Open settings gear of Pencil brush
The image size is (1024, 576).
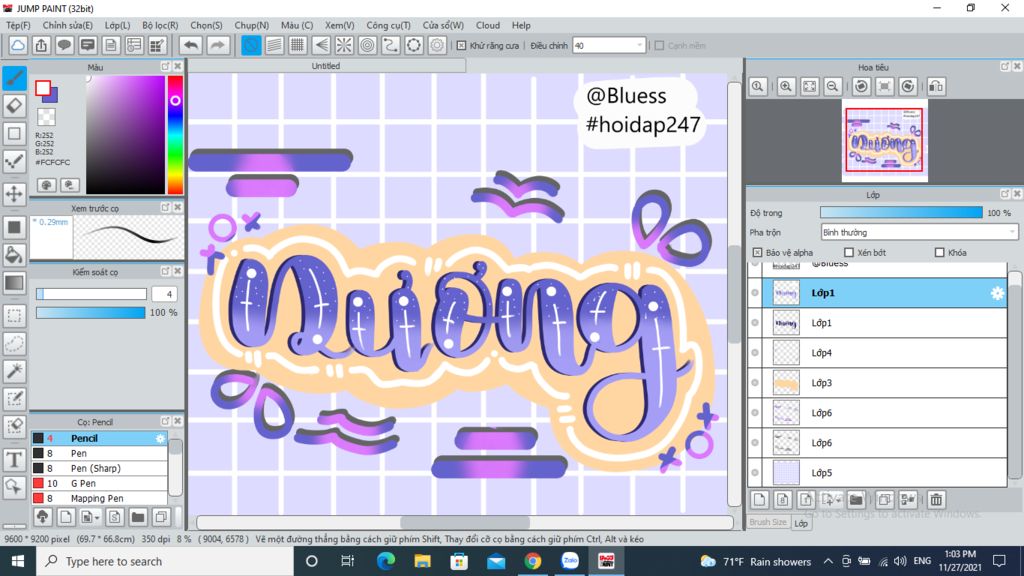click(x=160, y=438)
